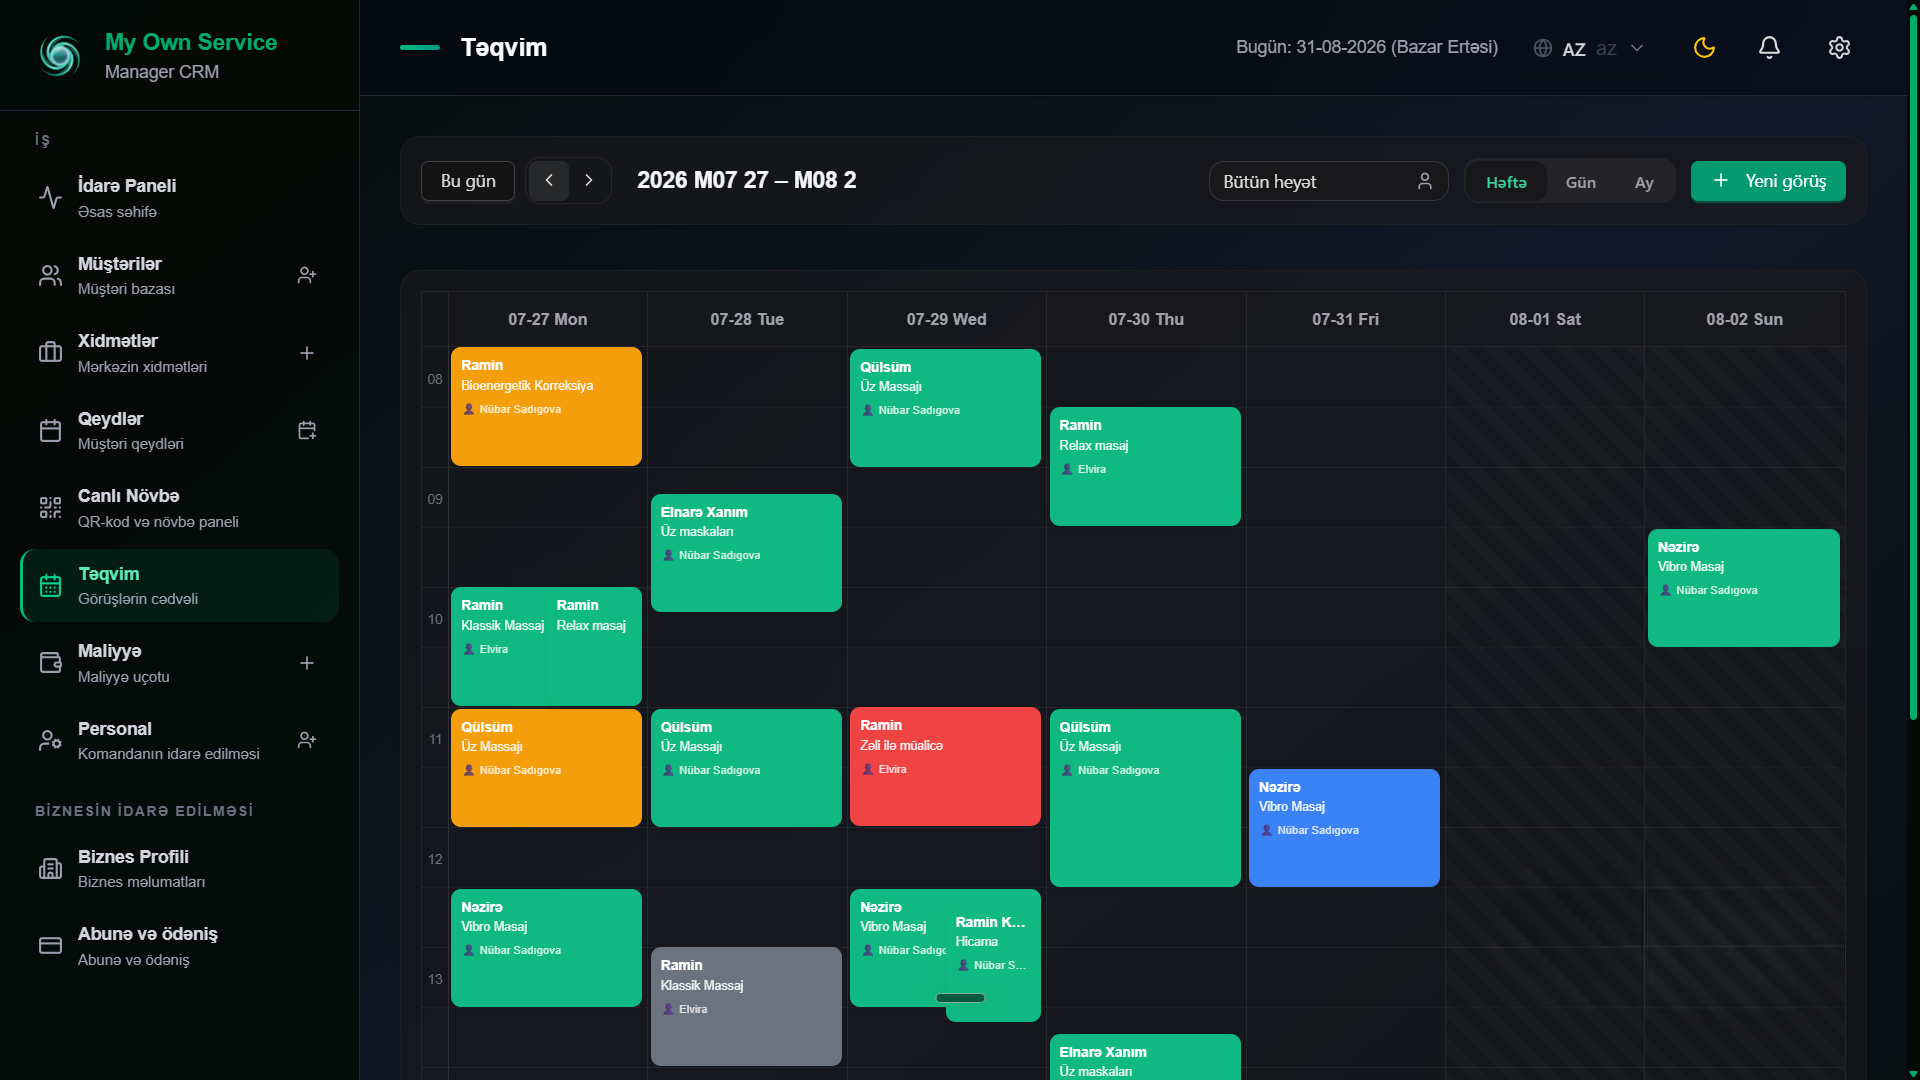Click the Bu gün button

click(x=468, y=181)
